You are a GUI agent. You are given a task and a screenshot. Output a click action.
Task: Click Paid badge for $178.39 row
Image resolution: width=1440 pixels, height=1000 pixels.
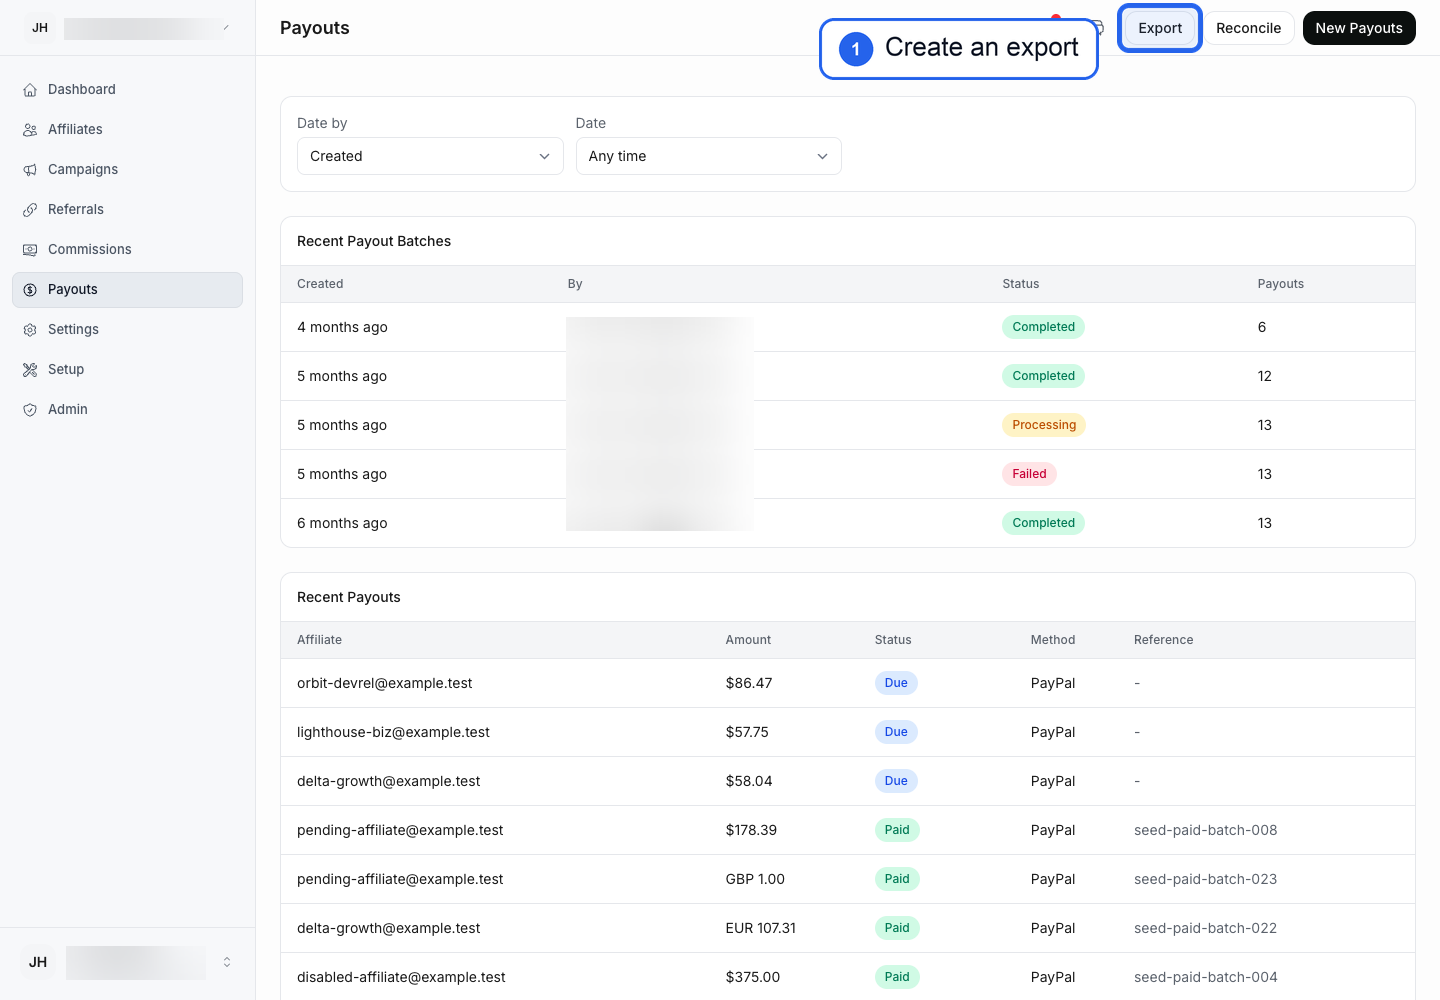coord(897,830)
